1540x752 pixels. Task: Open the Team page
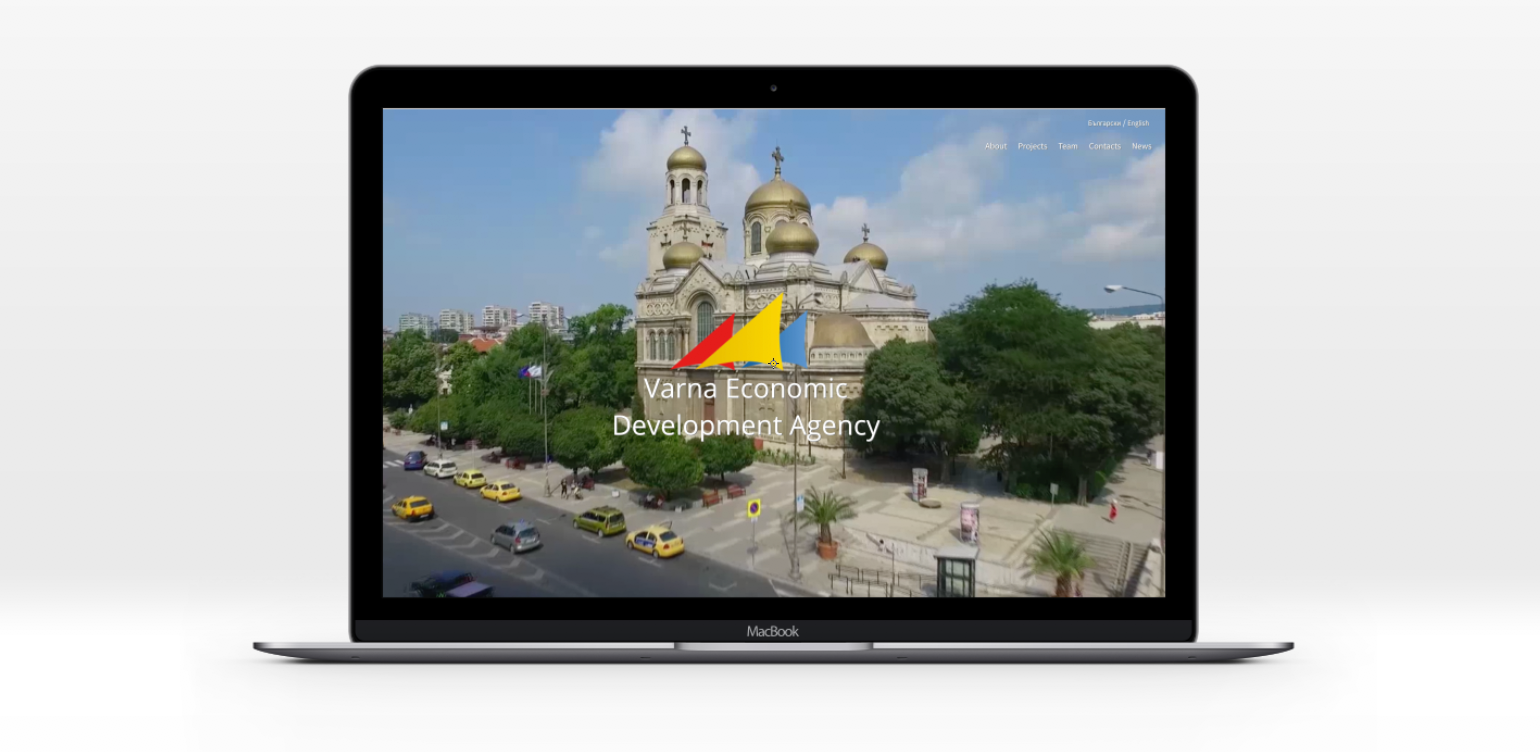pos(1068,146)
